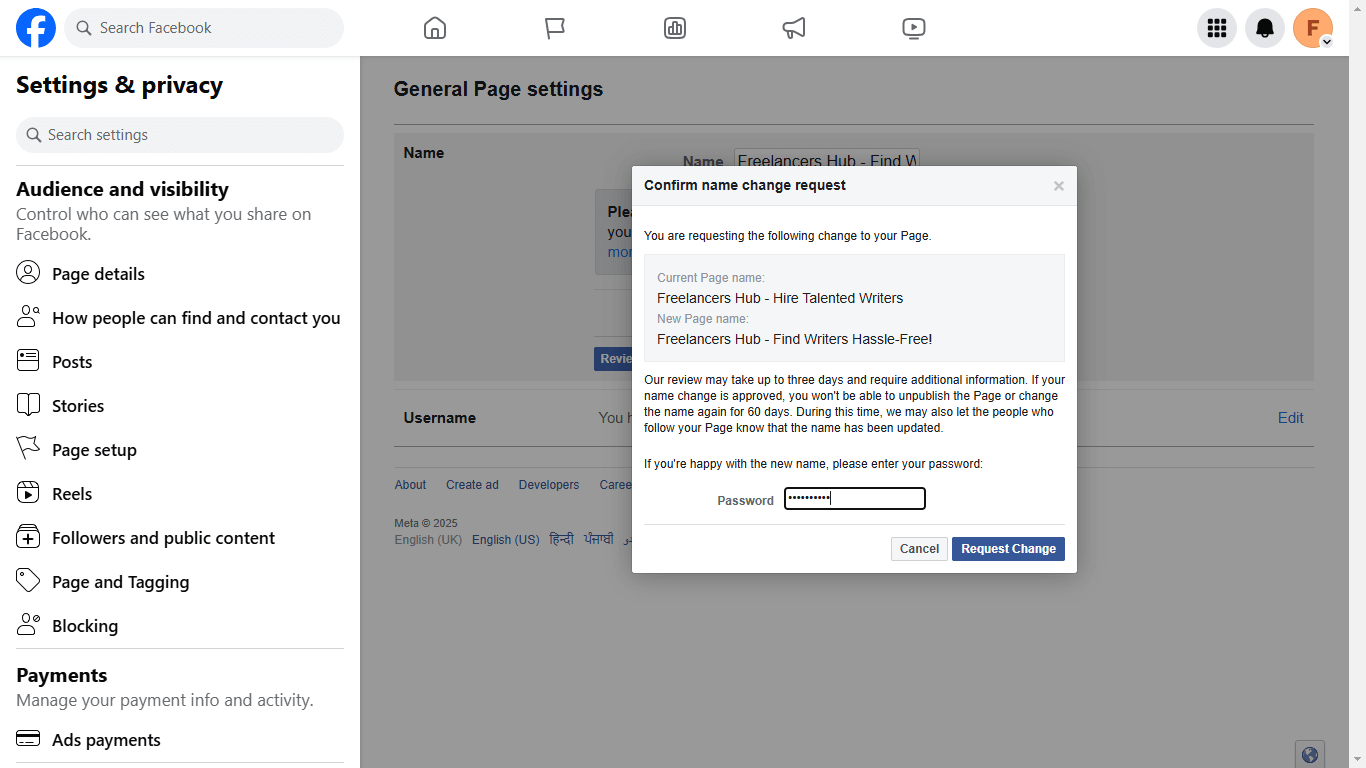
Task: Open the video Watch icon
Action: point(913,27)
